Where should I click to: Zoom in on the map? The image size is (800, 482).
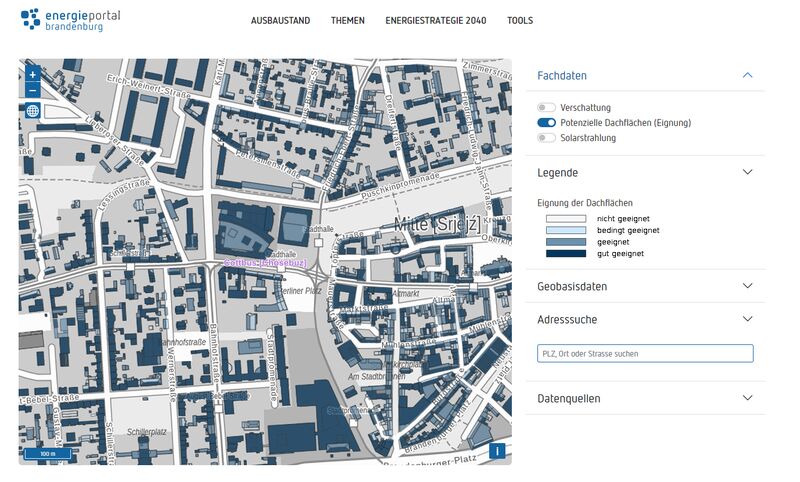(x=32, y=75)
